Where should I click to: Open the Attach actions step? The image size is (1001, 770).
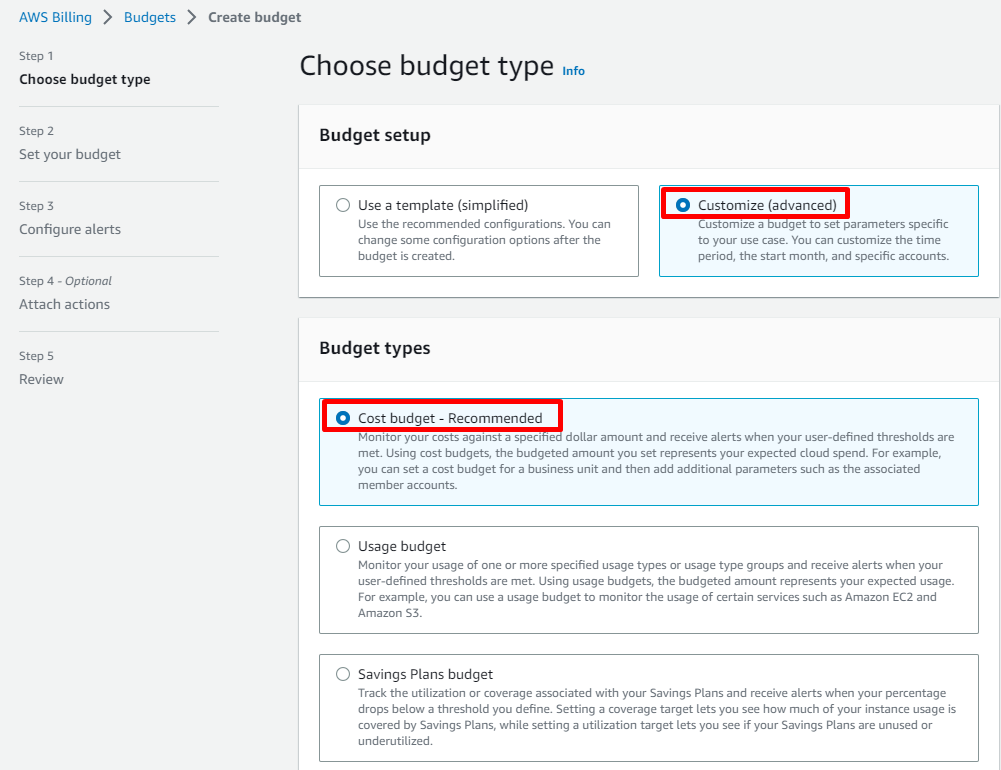pyautogui.click(x=64, y=304)
